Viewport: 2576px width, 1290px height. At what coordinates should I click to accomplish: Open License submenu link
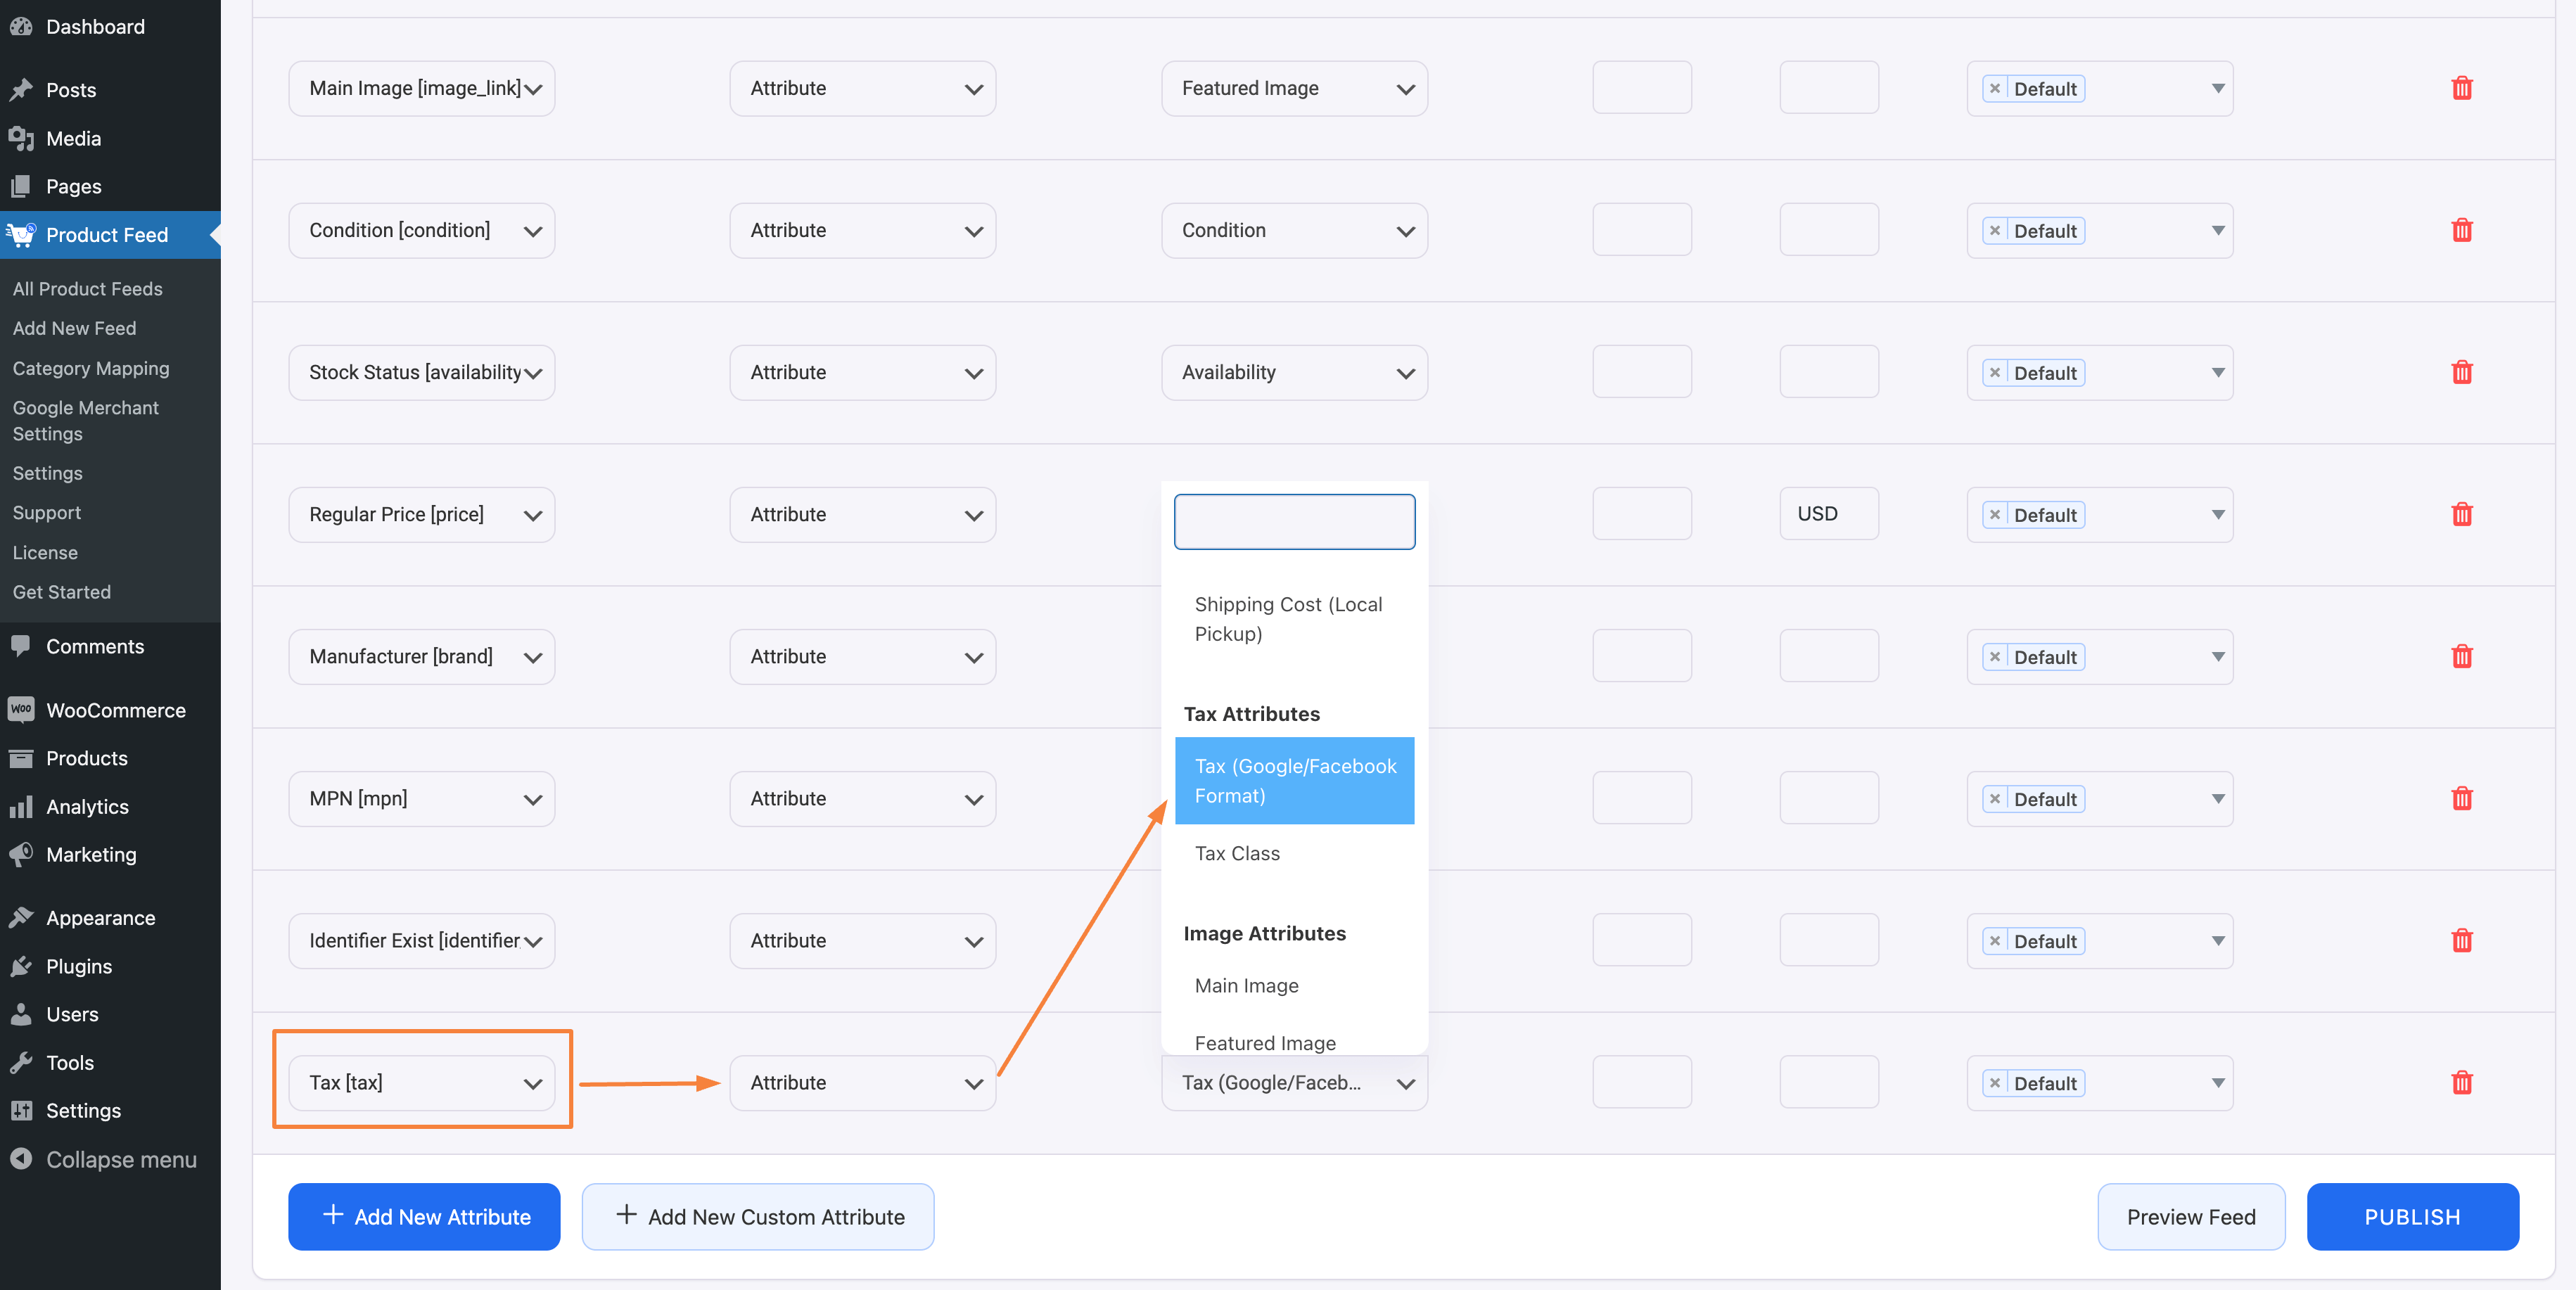click(45, 552)
